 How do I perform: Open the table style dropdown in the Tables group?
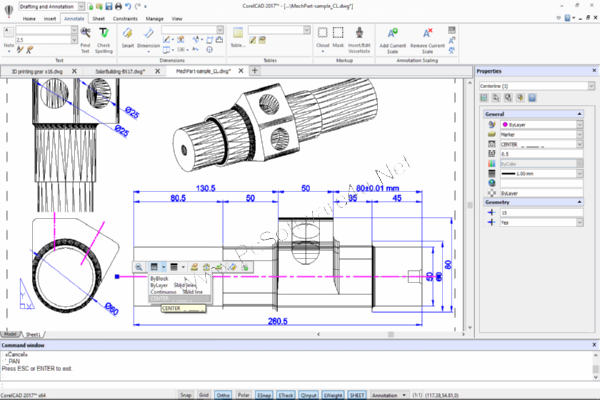(307, 30)
